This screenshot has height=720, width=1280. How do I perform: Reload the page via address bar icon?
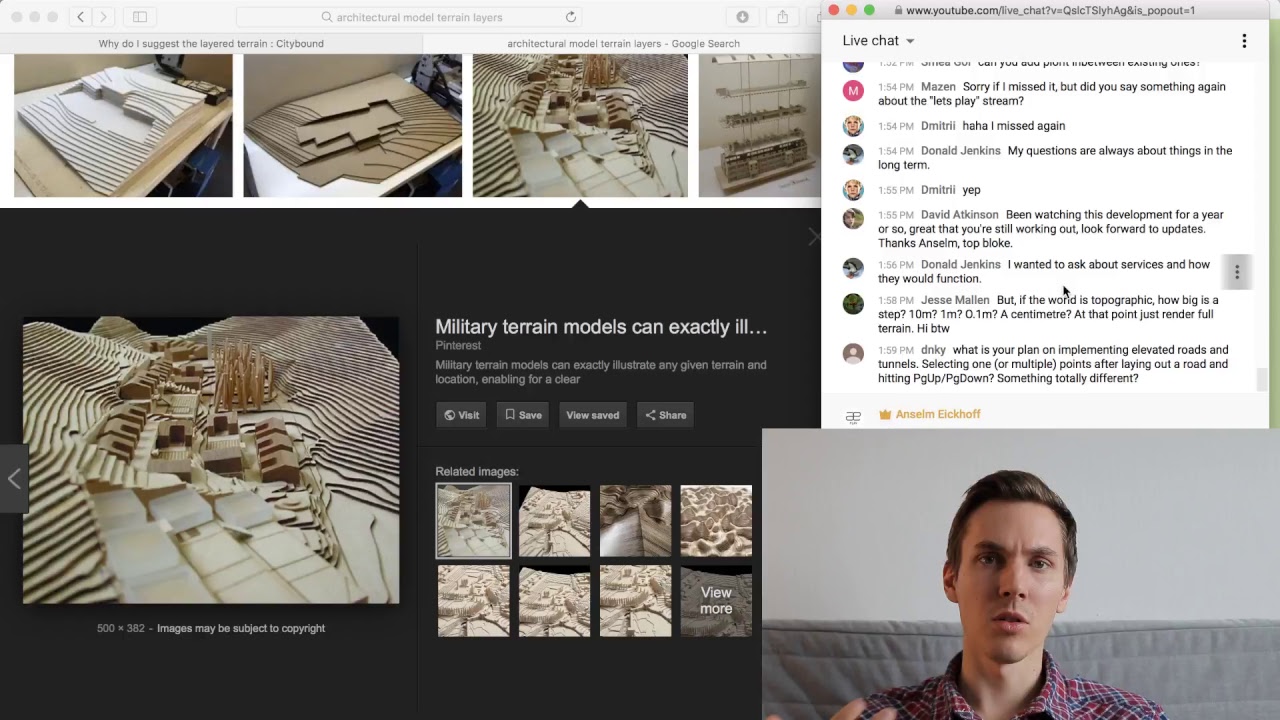tap(571, 17)
